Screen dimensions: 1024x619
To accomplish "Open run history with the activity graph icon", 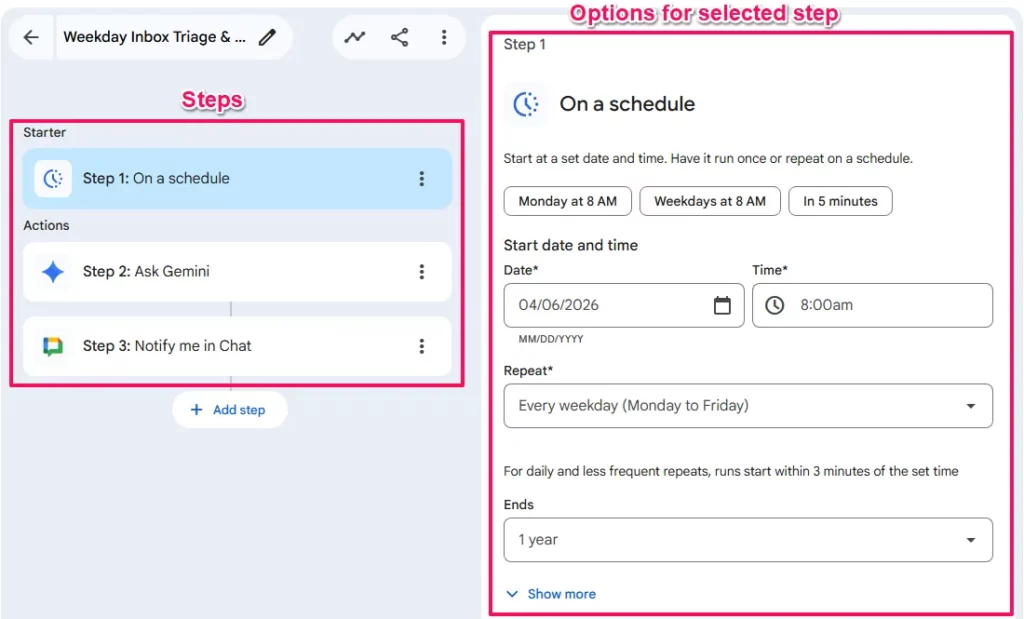I will click(x=354, y=36).
